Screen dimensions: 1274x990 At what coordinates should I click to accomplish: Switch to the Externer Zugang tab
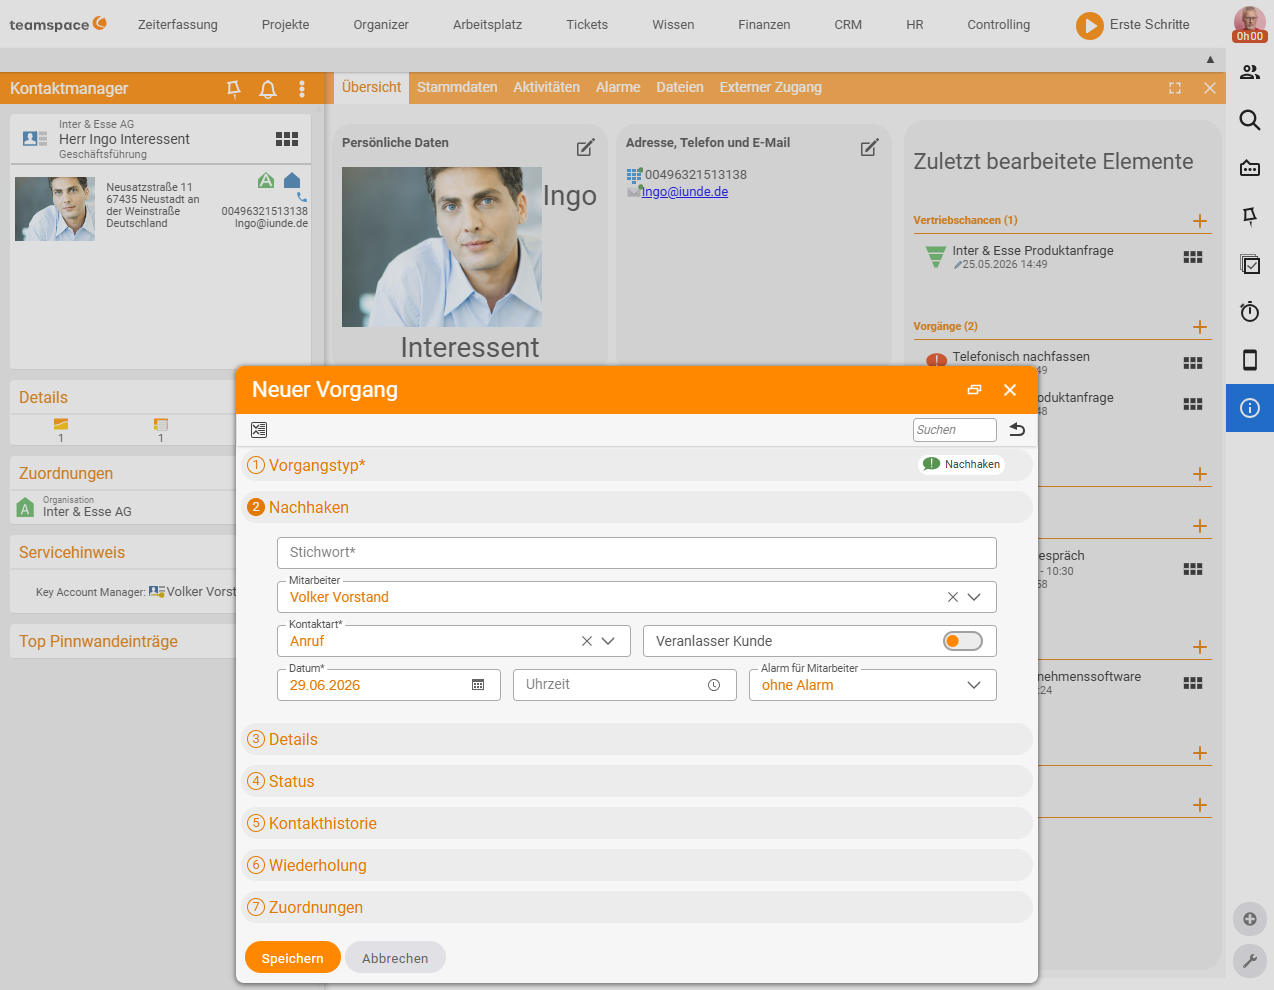770,87
